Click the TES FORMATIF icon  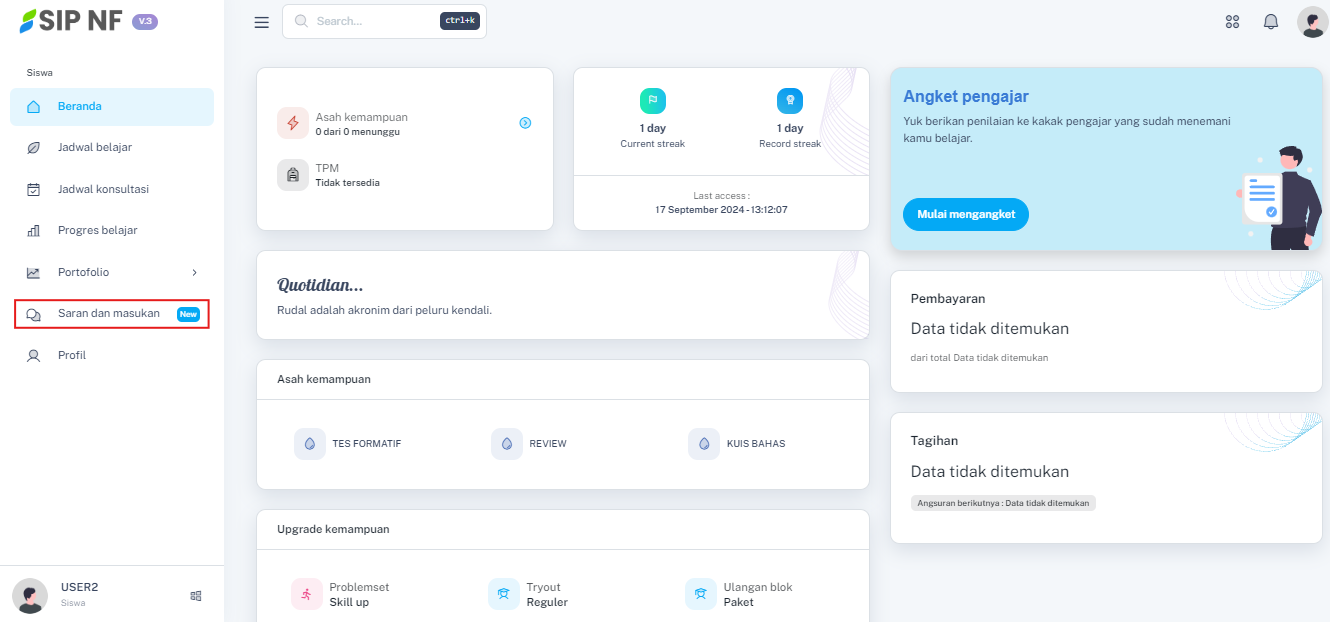coord(310,444)
